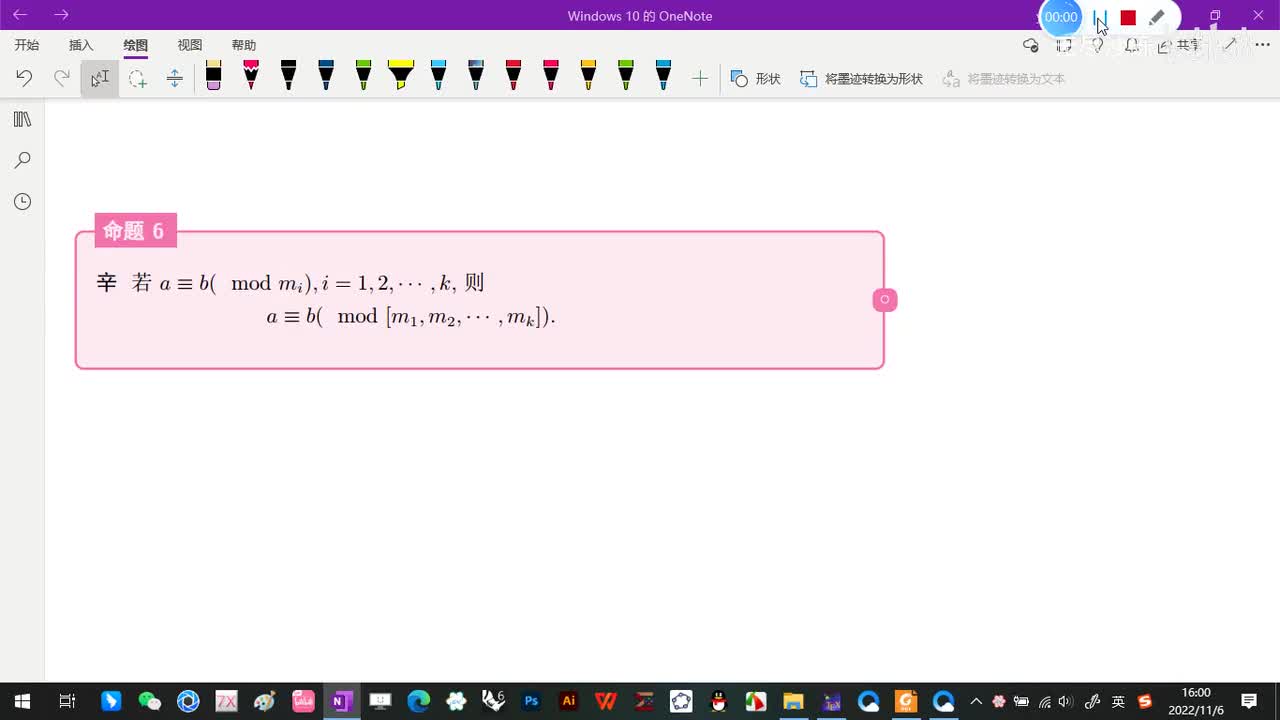This screenshot has width=1280, height=720.
Task: Open the Action Center notifications
Action: 1249,701
